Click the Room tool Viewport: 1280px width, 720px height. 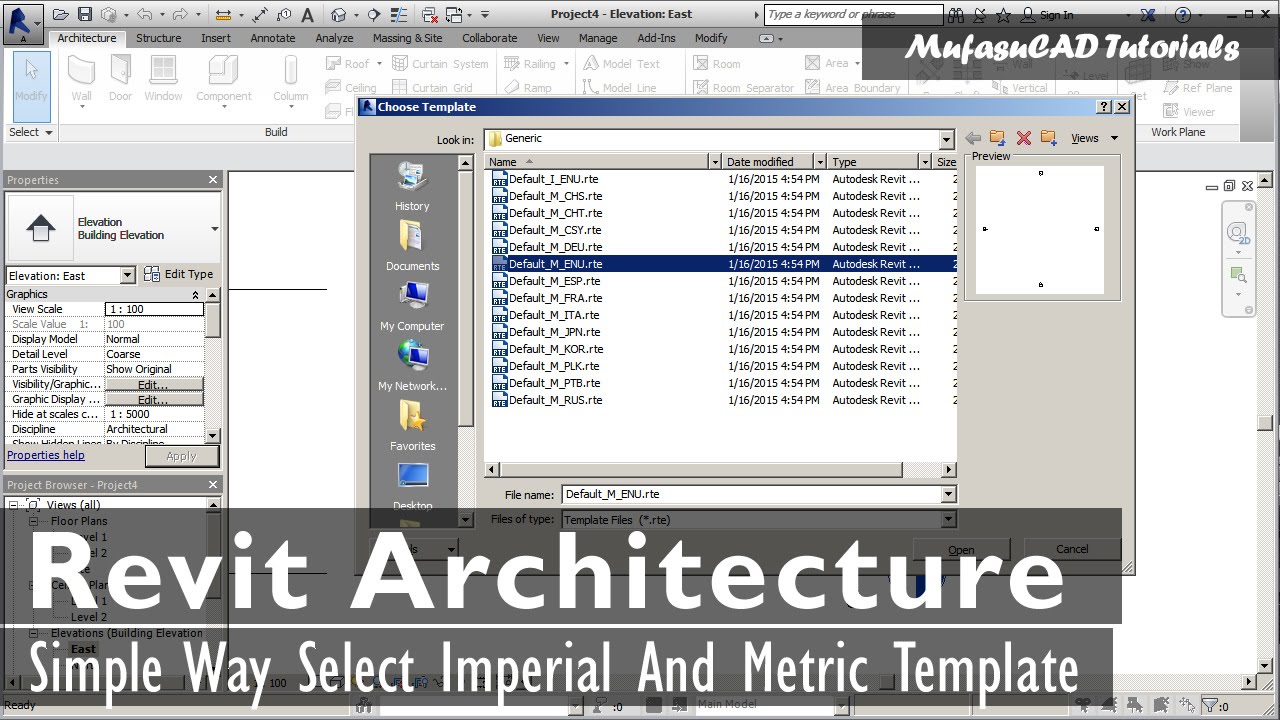pyautogui.click(x=716, y=63)
